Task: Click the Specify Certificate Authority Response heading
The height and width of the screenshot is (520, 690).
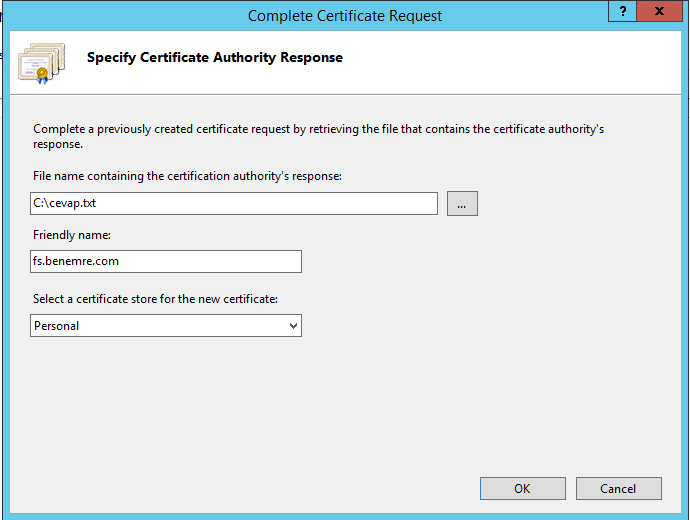Action: (x=215, y=57)
